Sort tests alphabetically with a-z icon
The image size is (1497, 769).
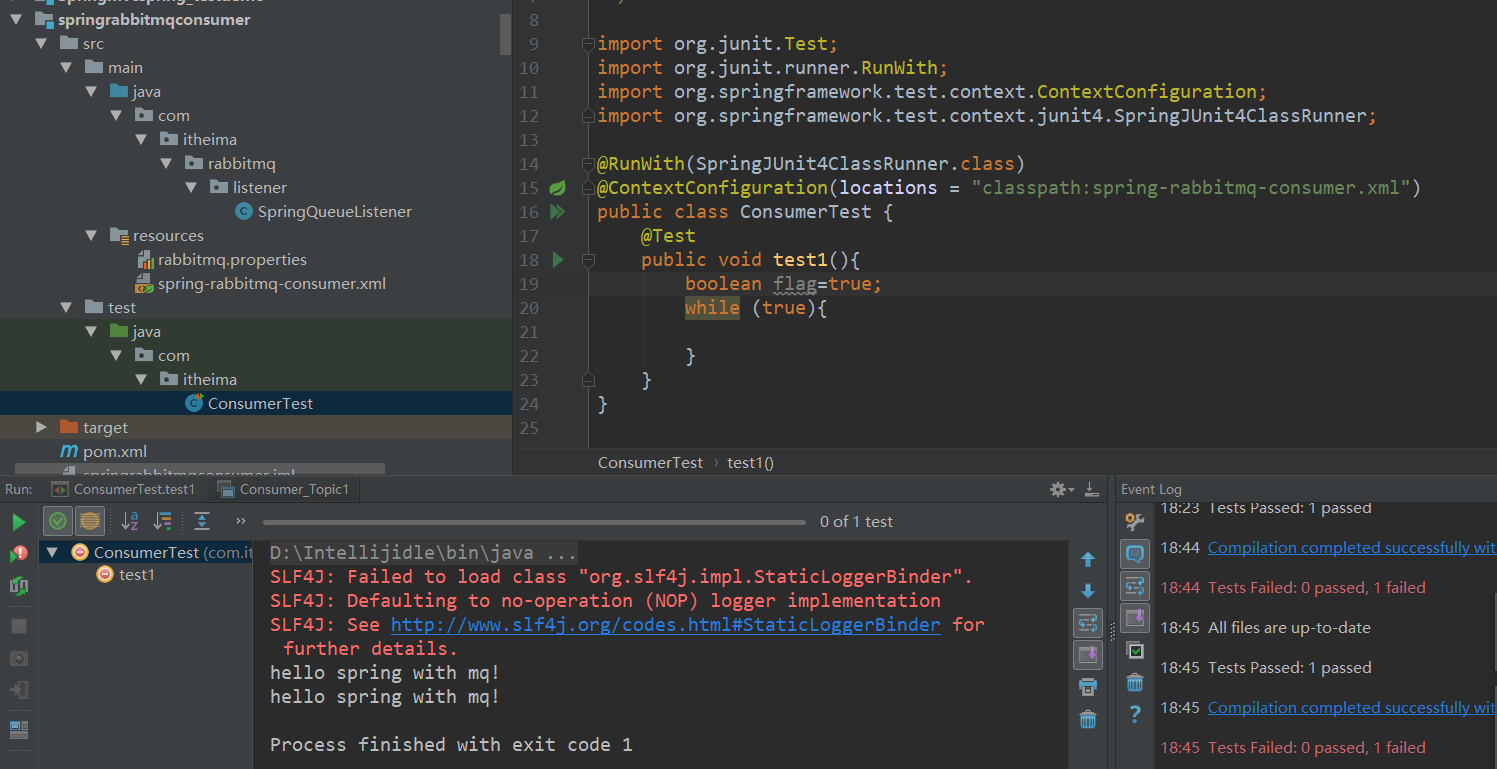130,521
